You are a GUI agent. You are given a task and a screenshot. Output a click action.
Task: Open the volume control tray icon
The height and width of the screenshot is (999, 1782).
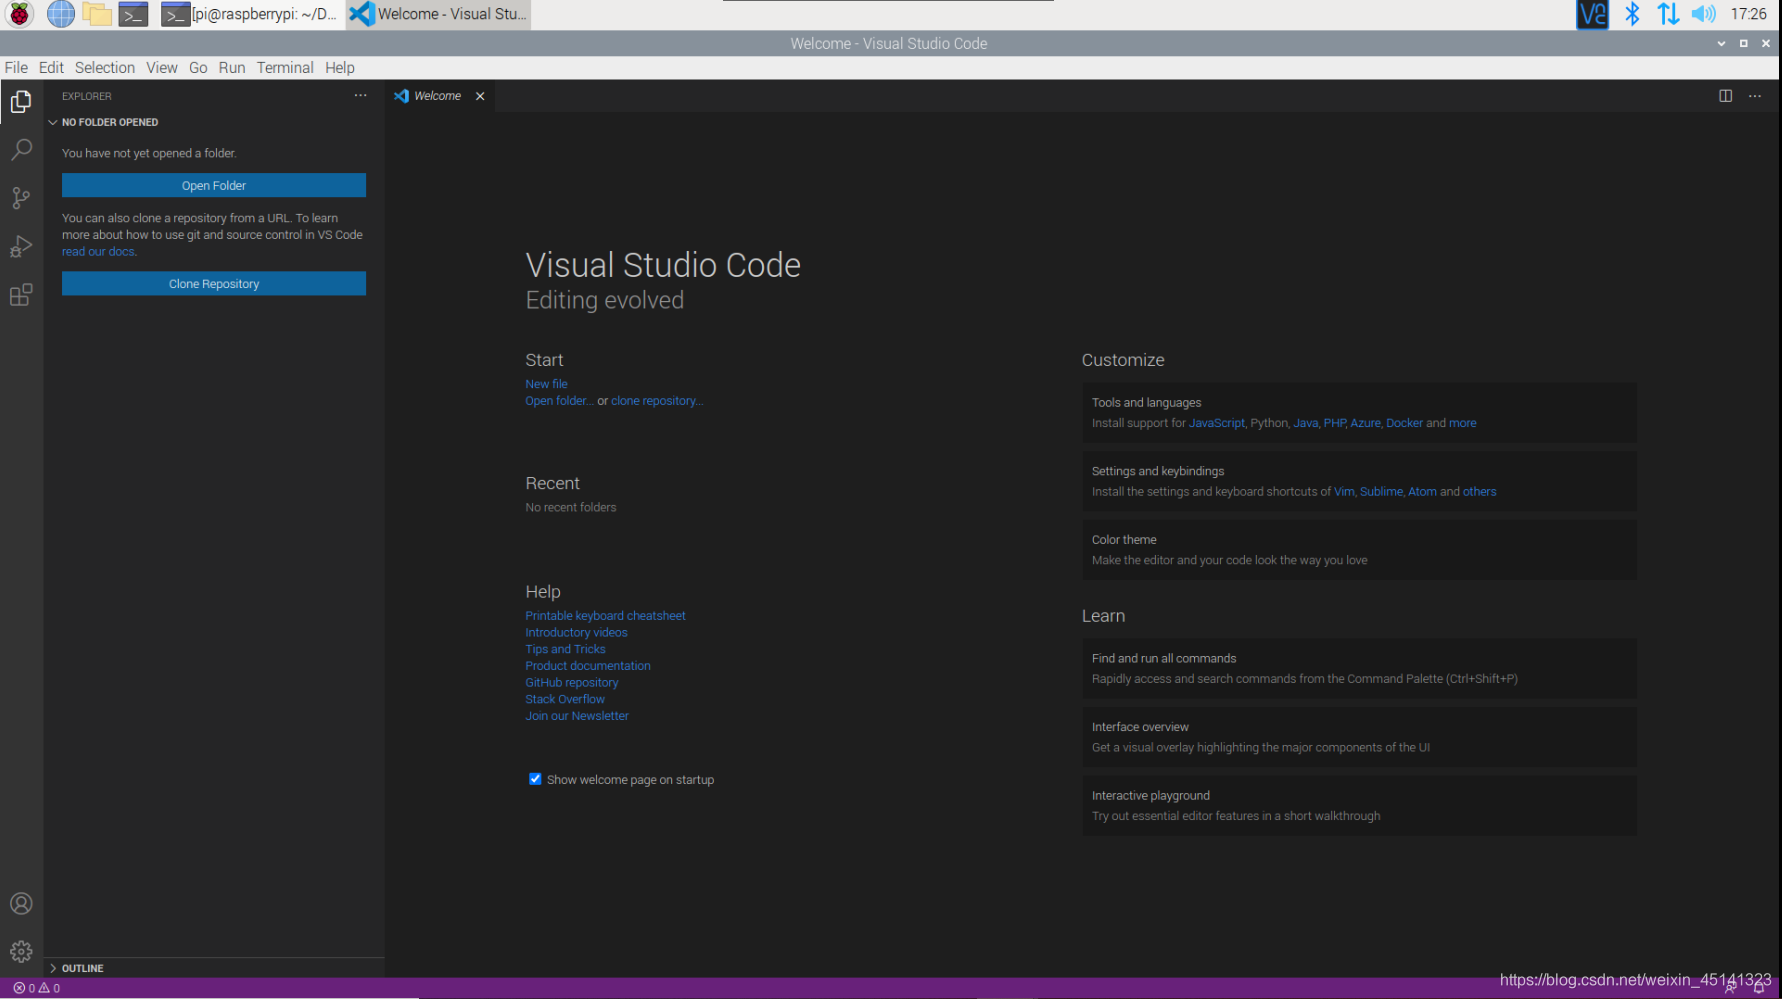click(1704, 14)
